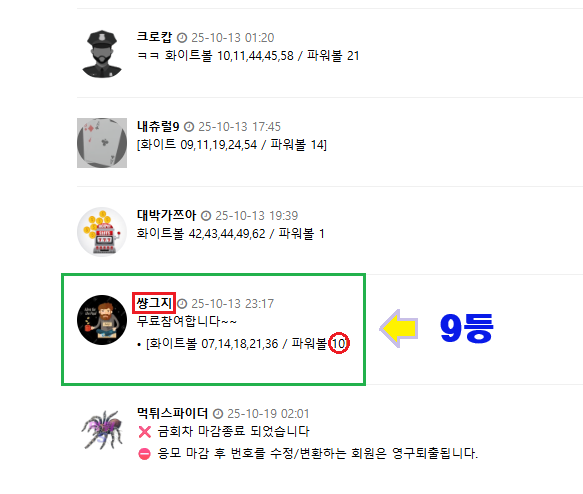Open the playing cards avatar of 내츄럴9
The width and height of the screenshot is (583, 494).
pos(102,143)
